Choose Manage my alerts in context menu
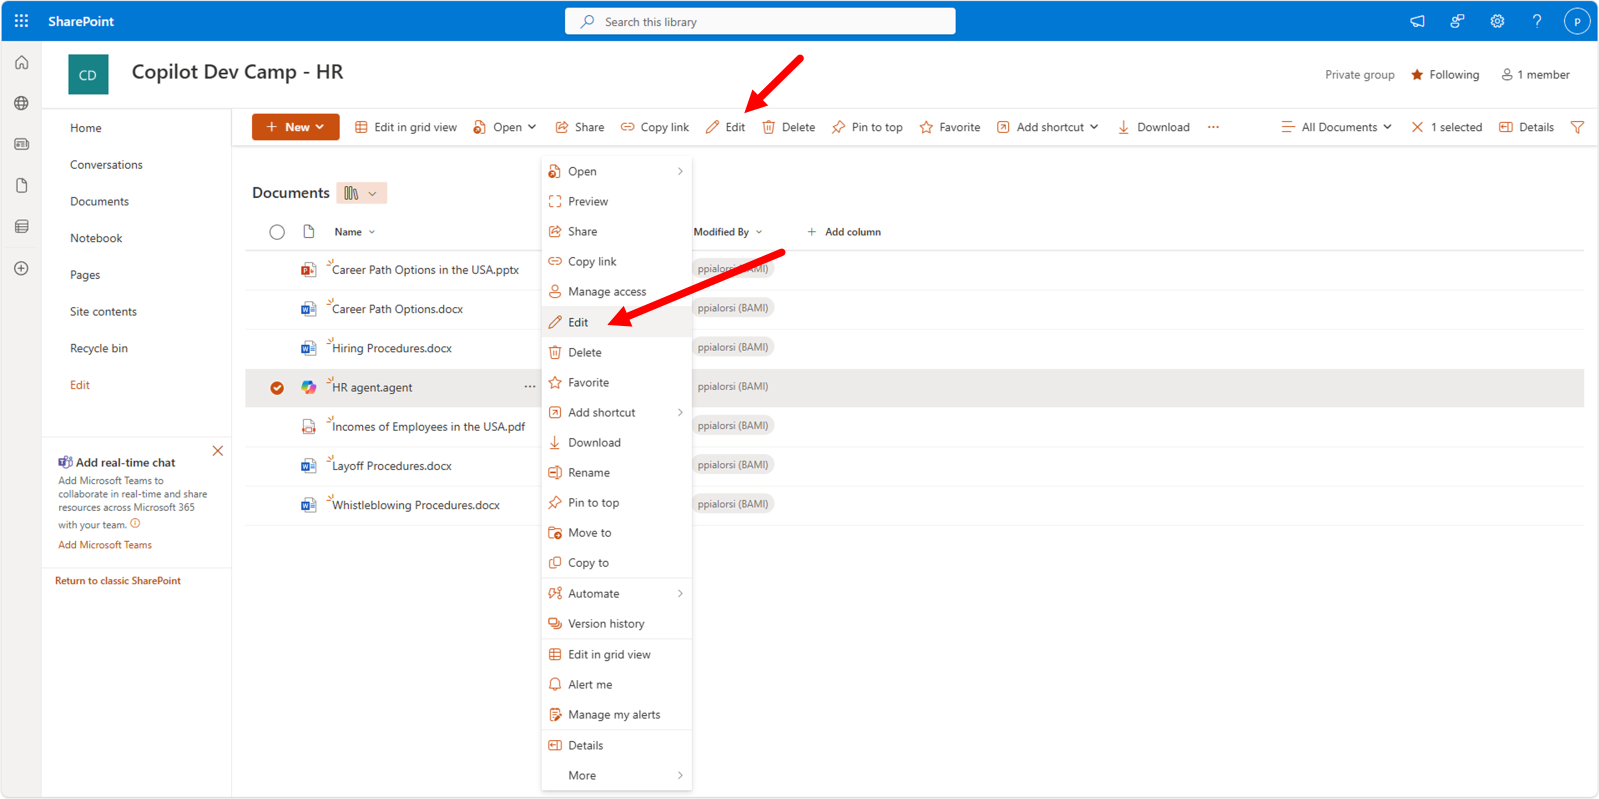The height and width of the screenshot is (799, 1599). click(616, 715)
